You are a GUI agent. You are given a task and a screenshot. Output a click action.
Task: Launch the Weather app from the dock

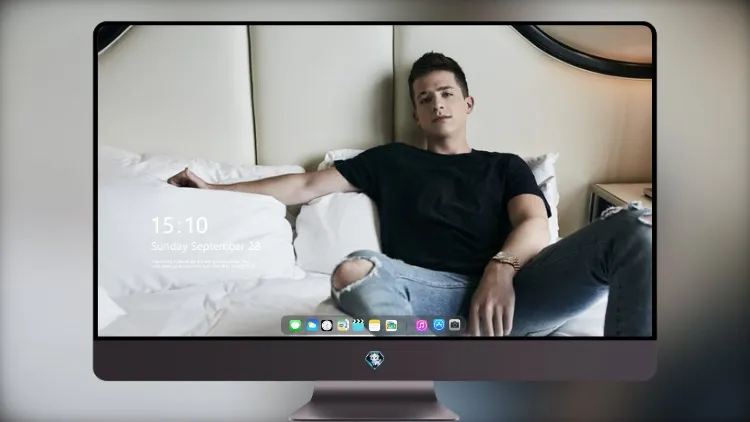coord(311,326)
